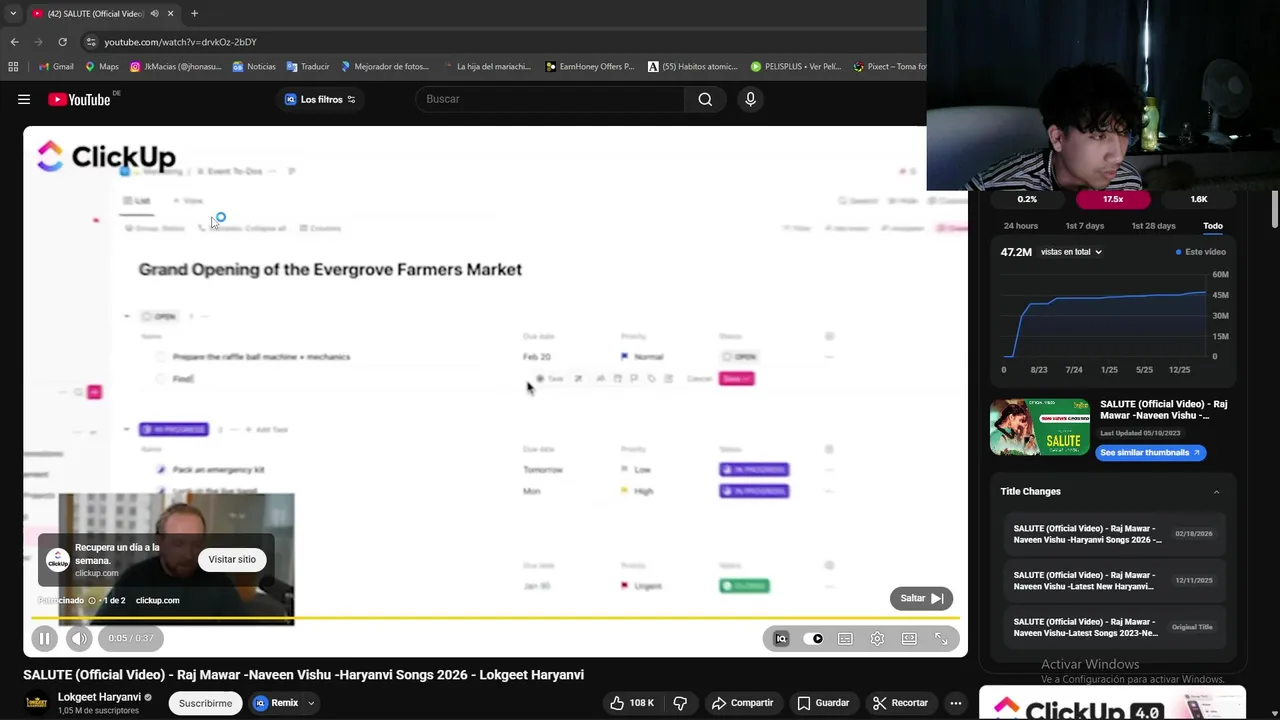Seek on the yellow ad progress bar
Image resolution: width=1280 pixels, height=720 pixels.
tap(495, 617)
